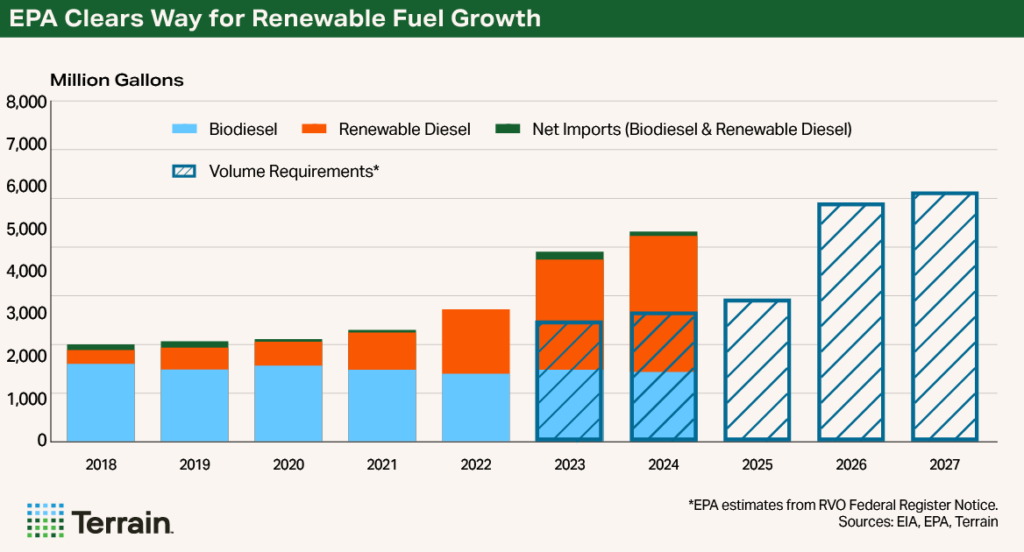This screenshot has width=1024, height=552.
Task: Click the 'Volume Requirements*' legend label
Action: coord(294,171)
